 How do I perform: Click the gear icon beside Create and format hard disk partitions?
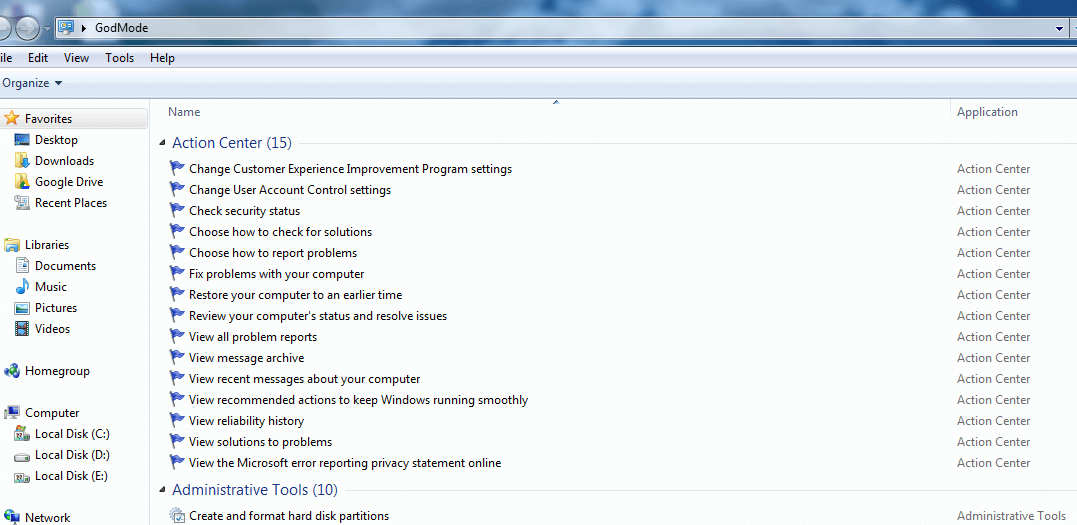coord(177,515)
